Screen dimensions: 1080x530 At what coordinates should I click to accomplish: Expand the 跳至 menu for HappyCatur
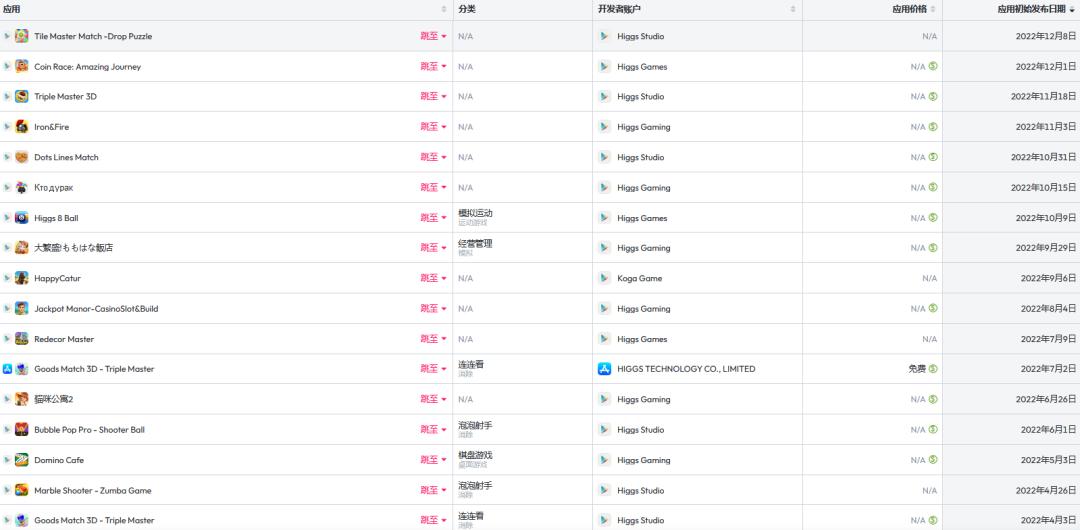(433, 278)
